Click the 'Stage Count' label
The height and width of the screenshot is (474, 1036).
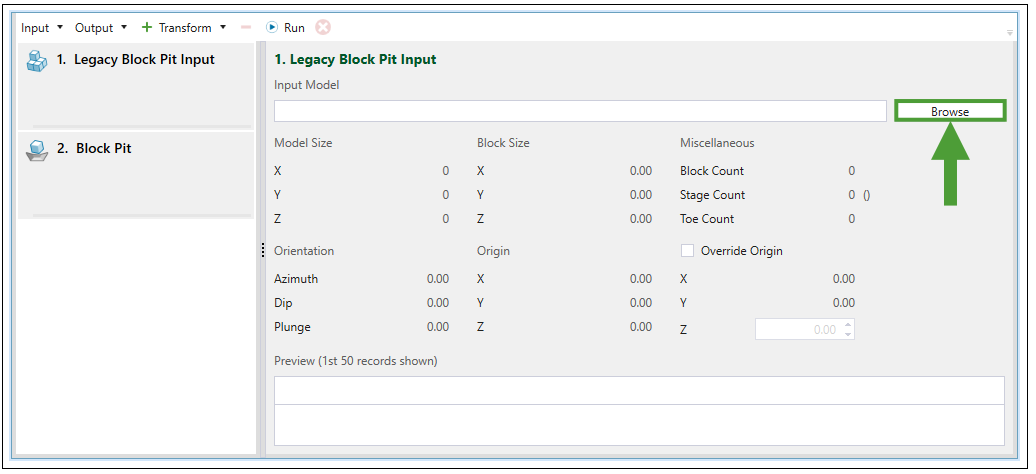[x=712, y=195]
